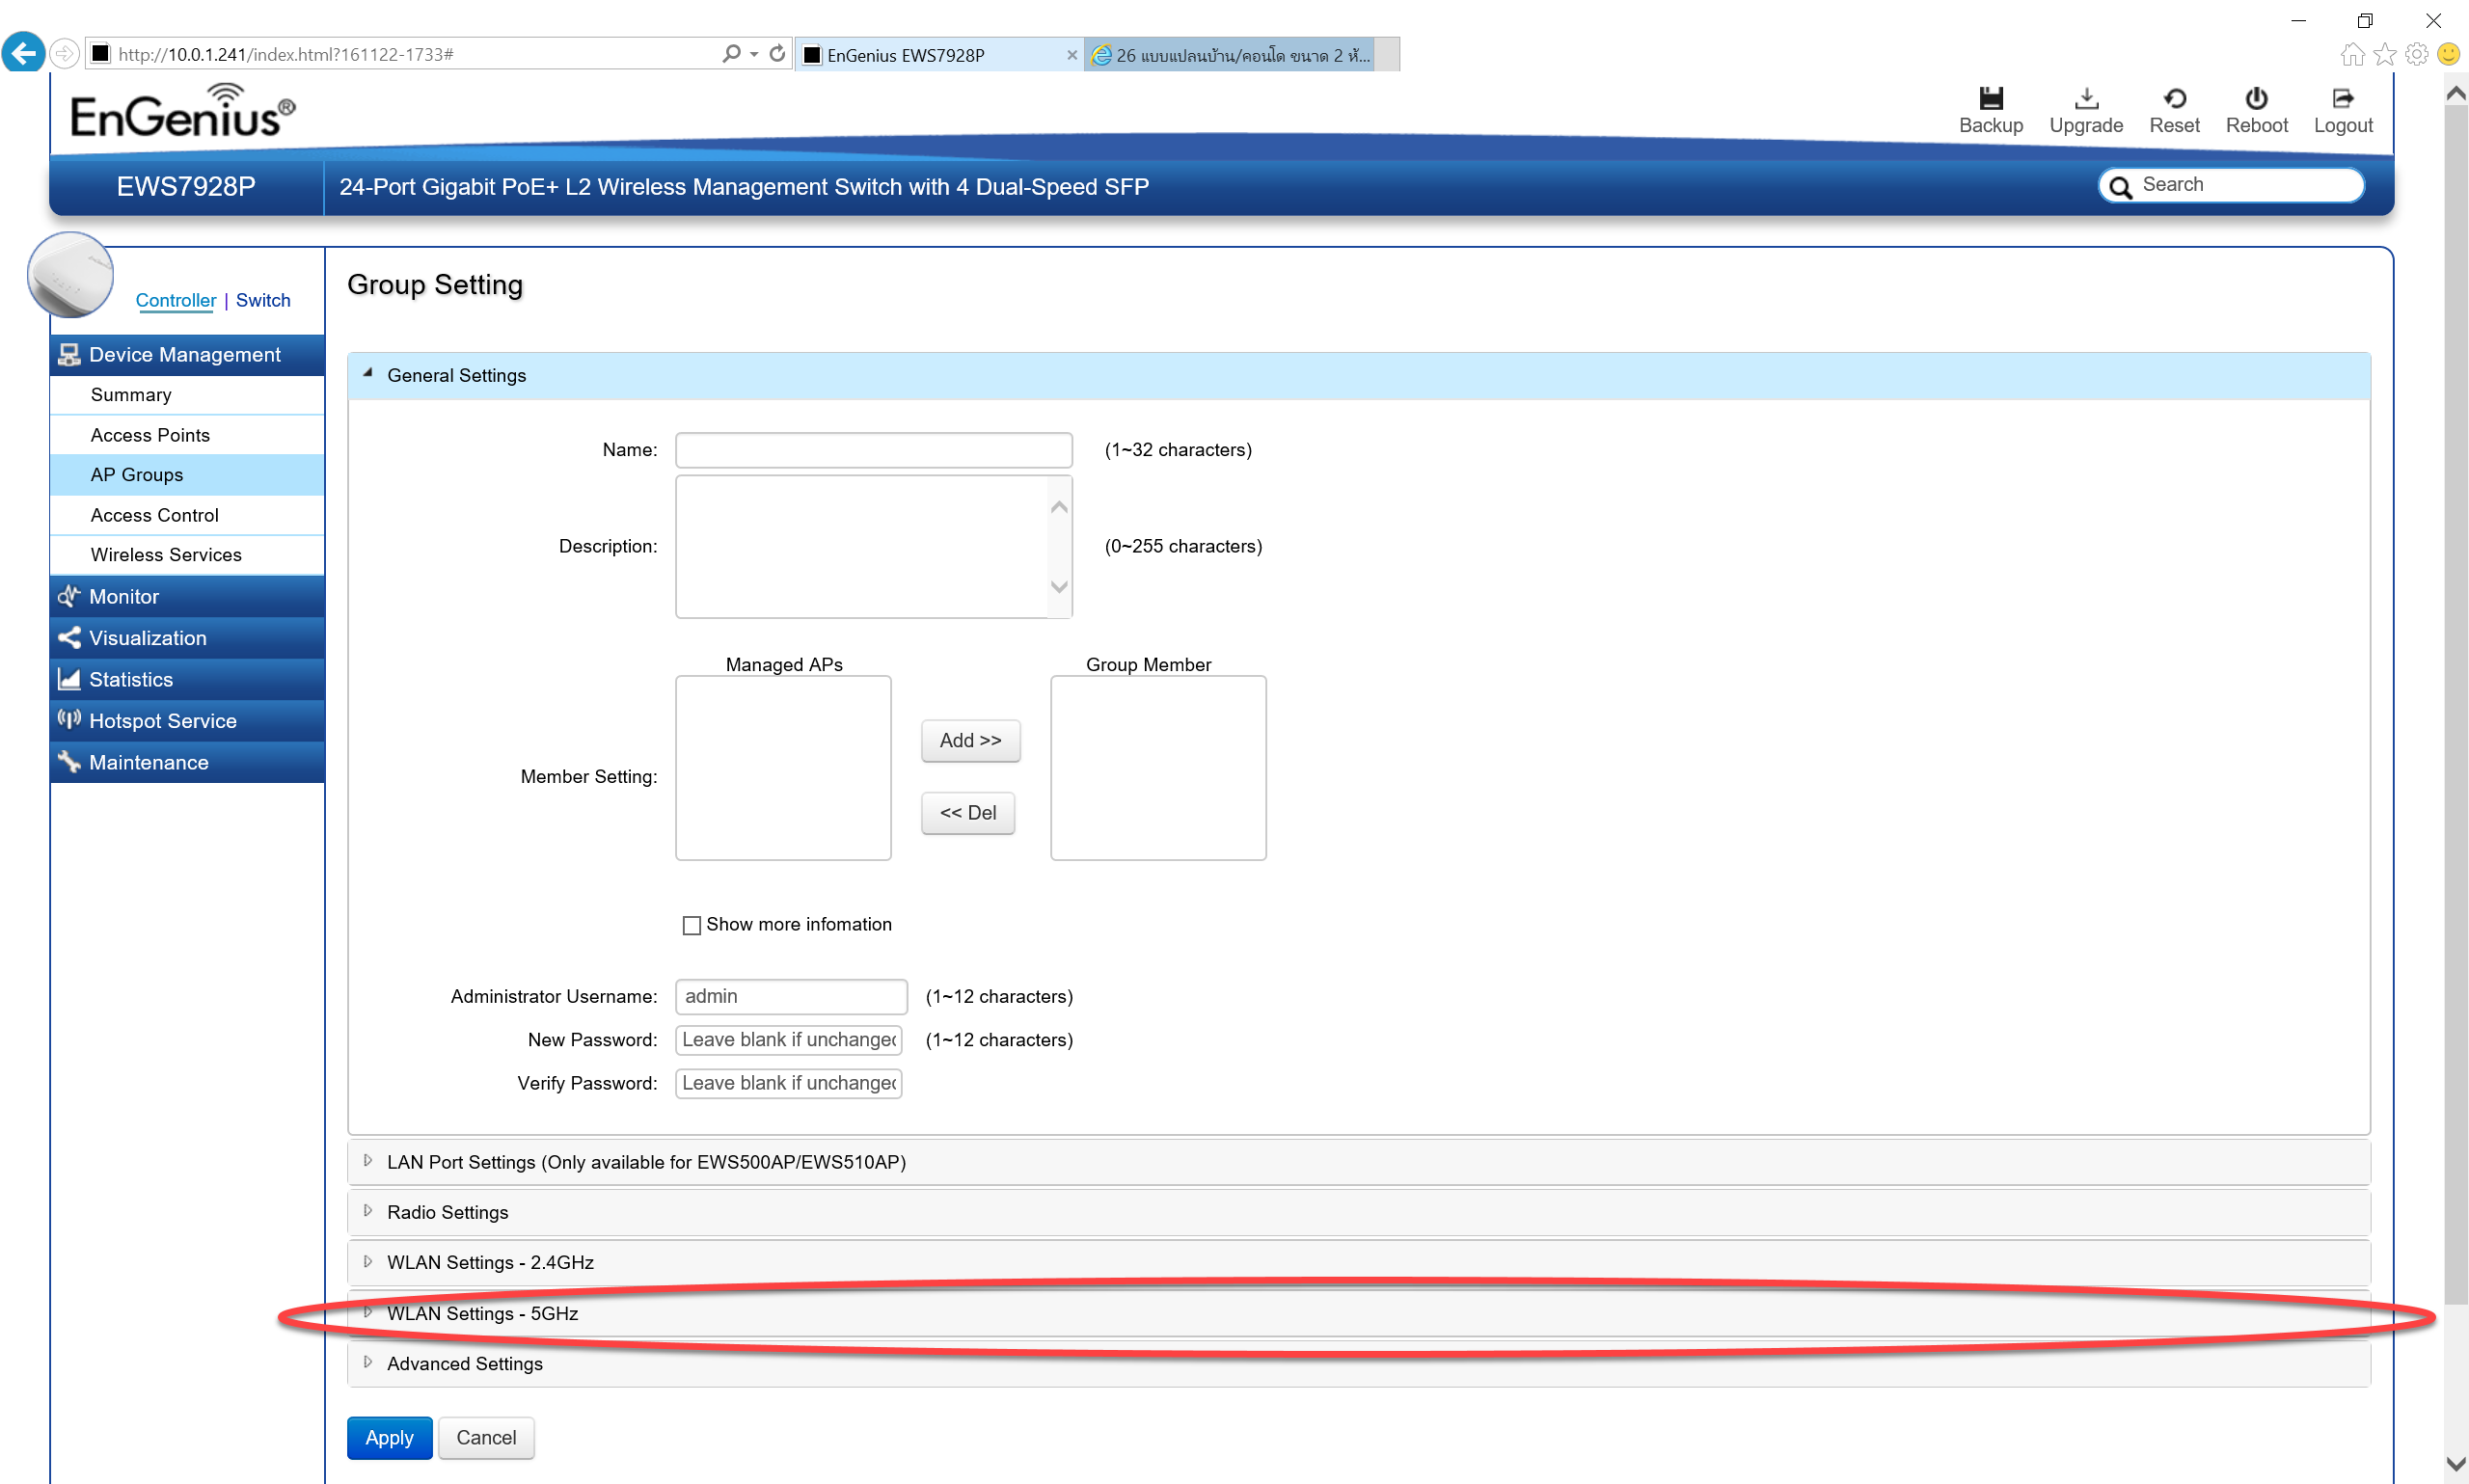
Task: Click the Verify Password field
Action: click(x=788, y=1082)
